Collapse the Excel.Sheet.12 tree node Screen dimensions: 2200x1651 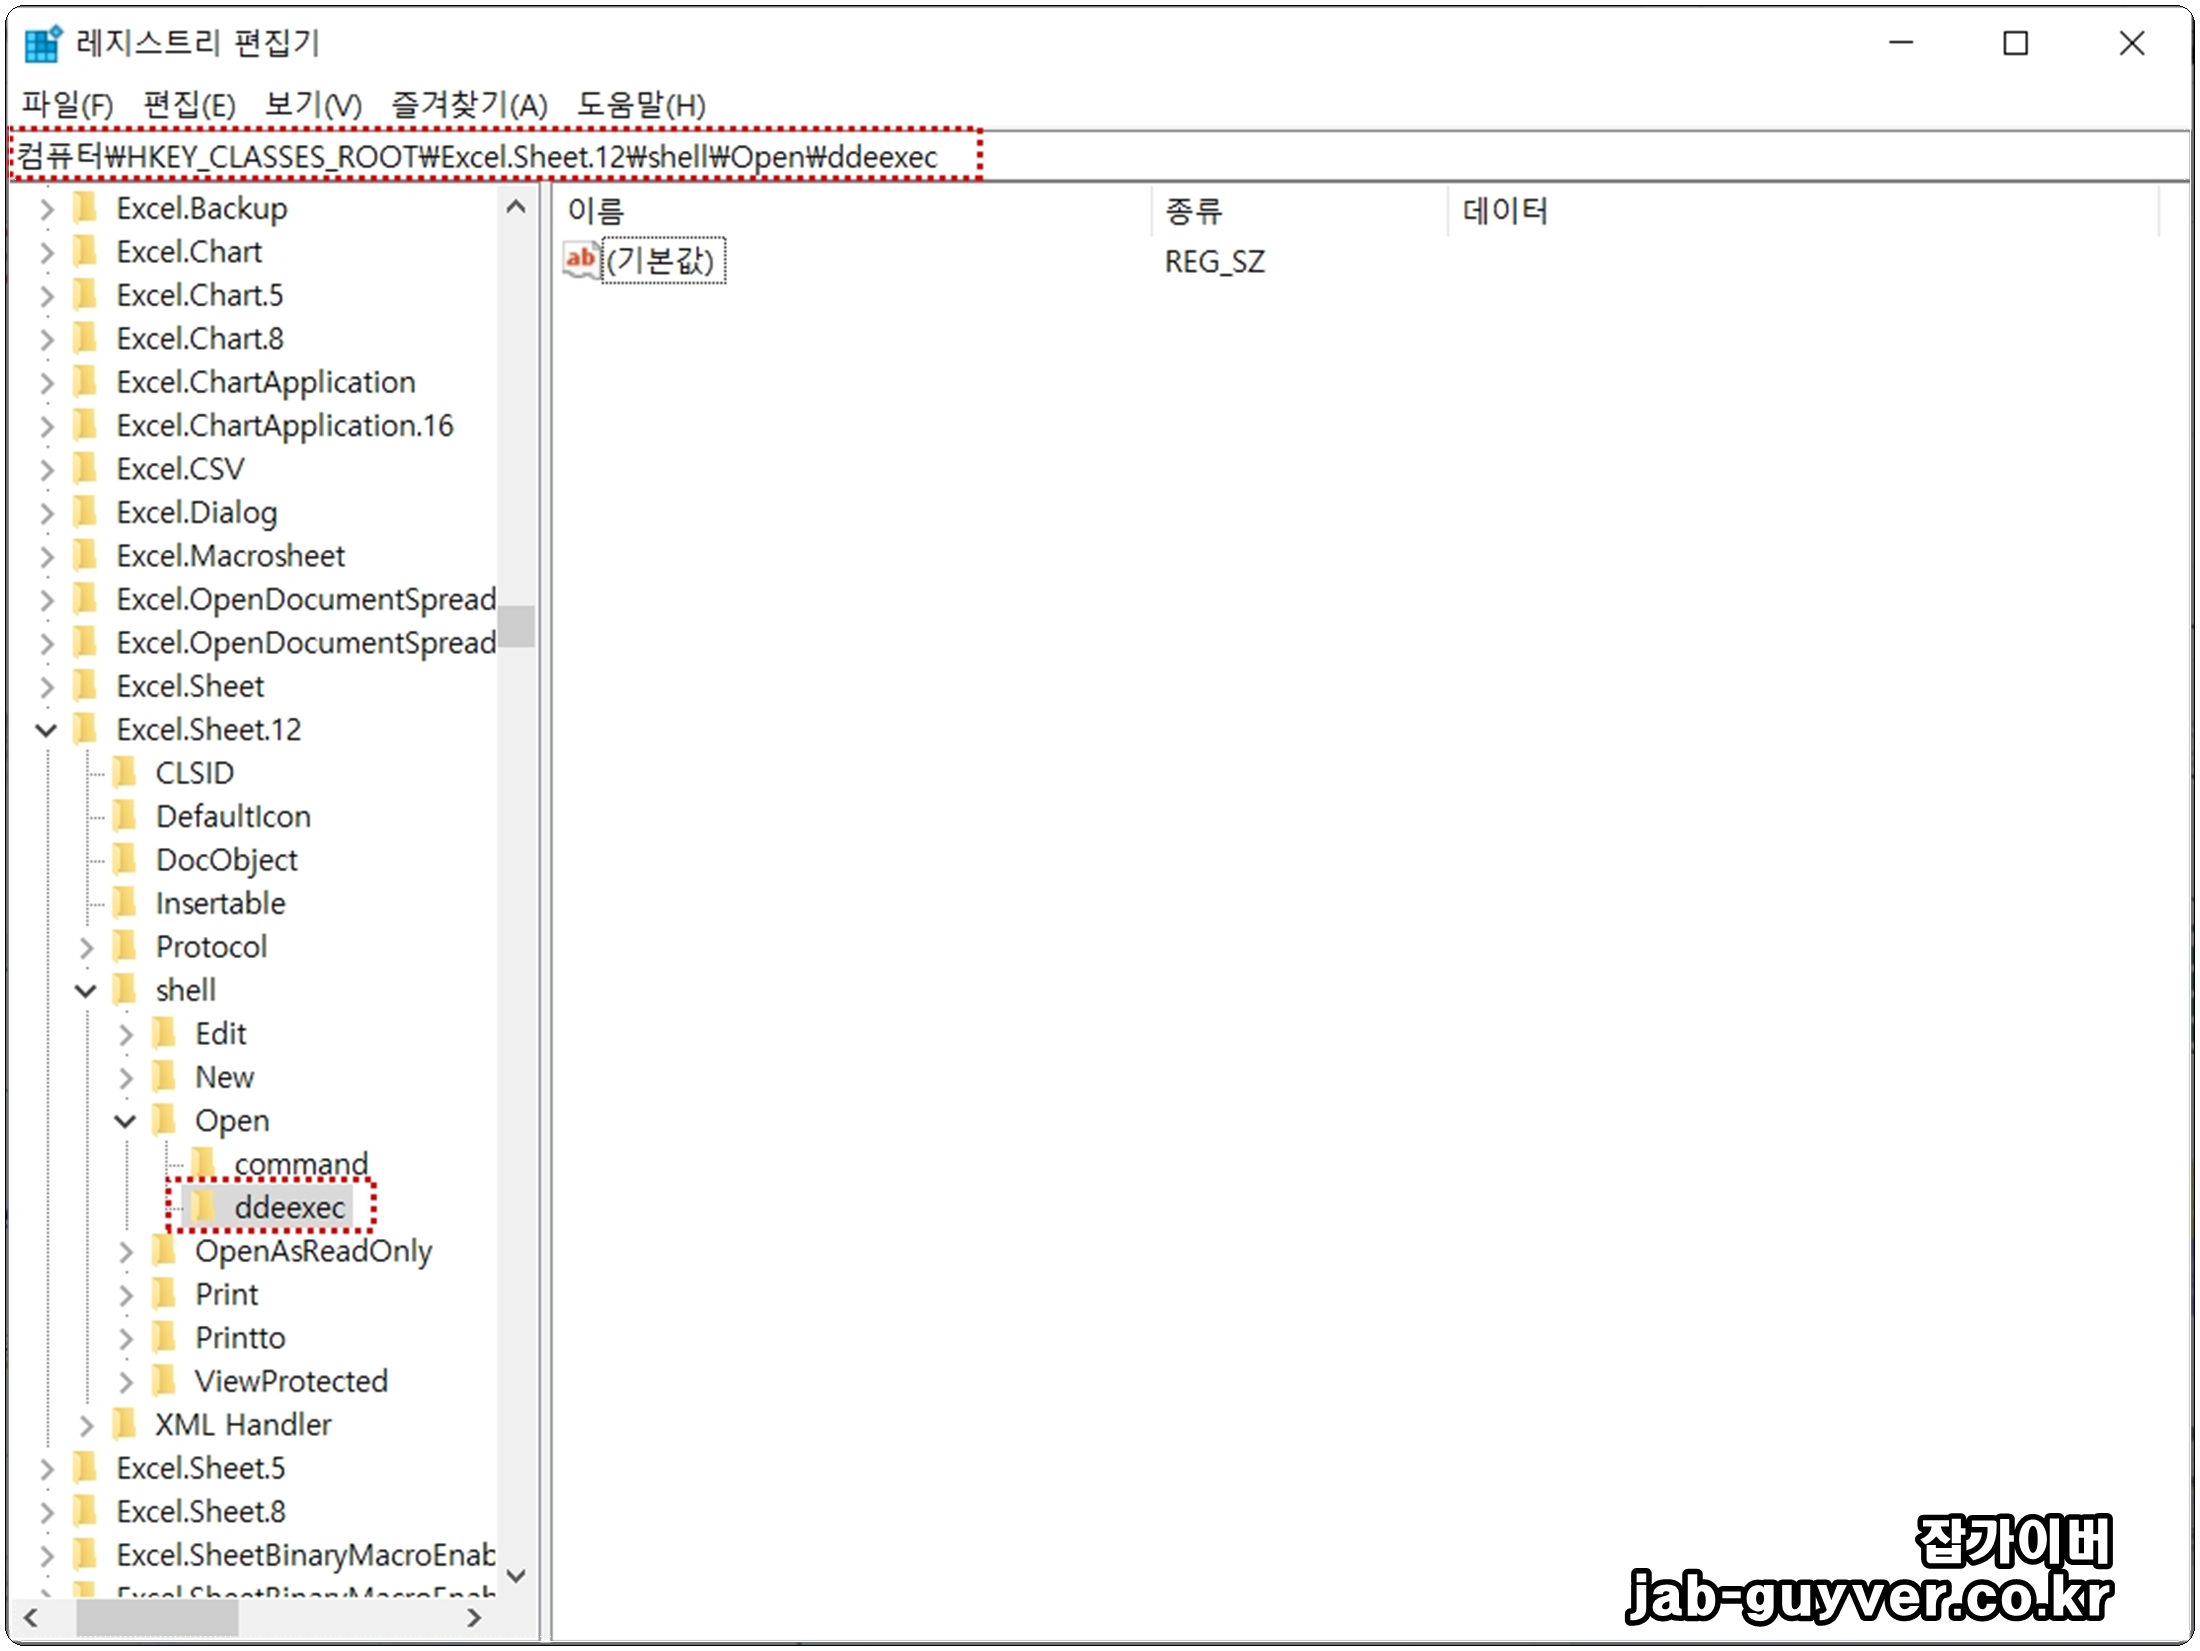[x=46, y=730]
